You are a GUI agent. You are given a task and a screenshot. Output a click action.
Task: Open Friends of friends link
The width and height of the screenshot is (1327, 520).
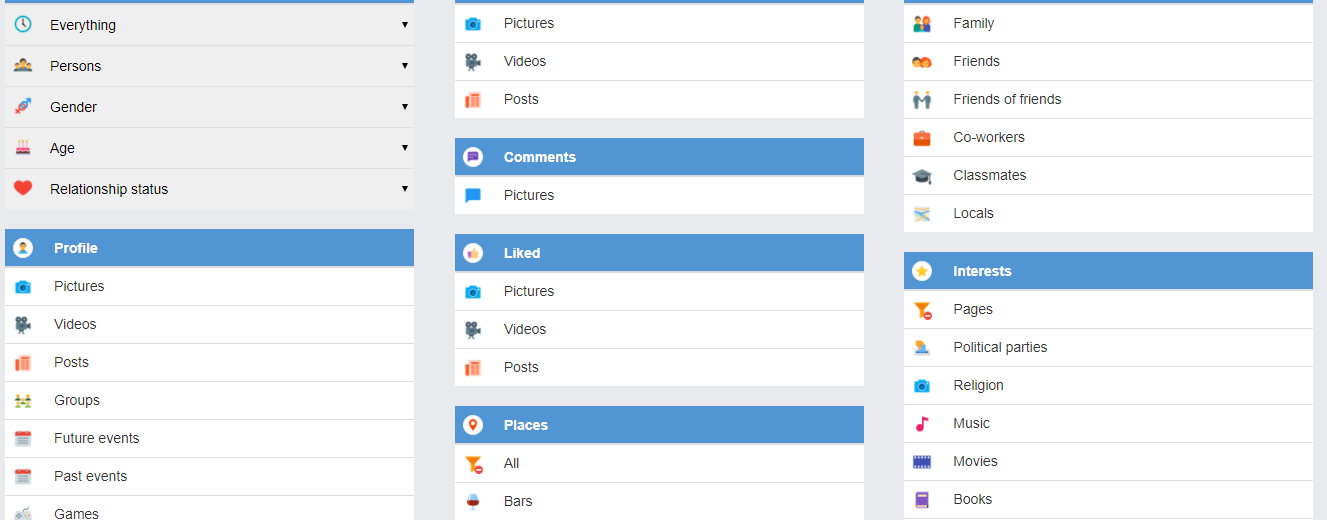click(1007, 100)
